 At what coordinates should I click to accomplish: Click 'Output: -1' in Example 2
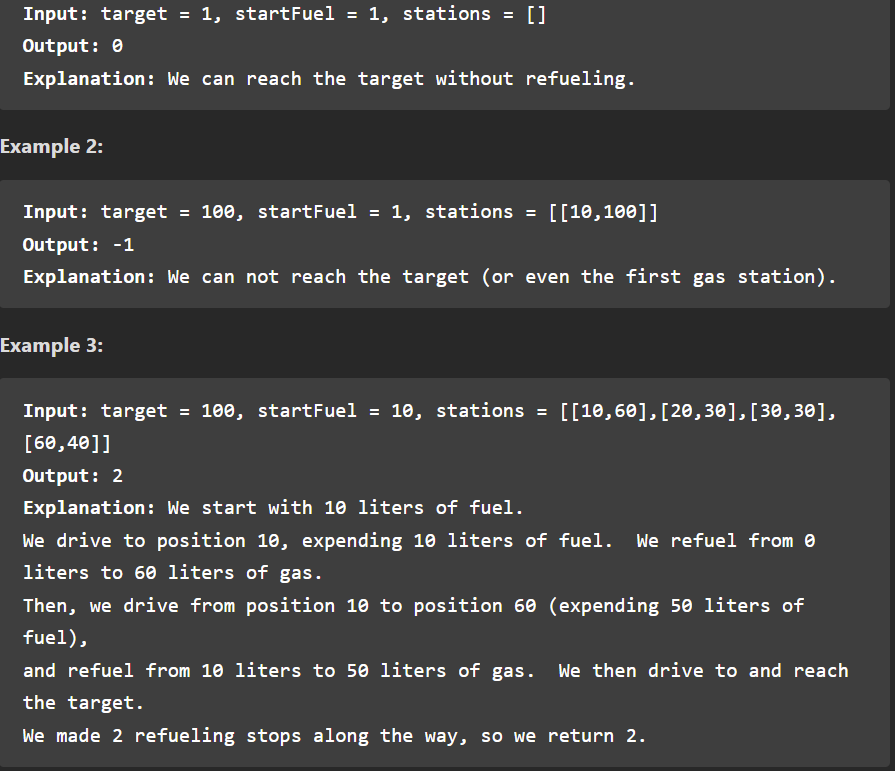(79, 245)
